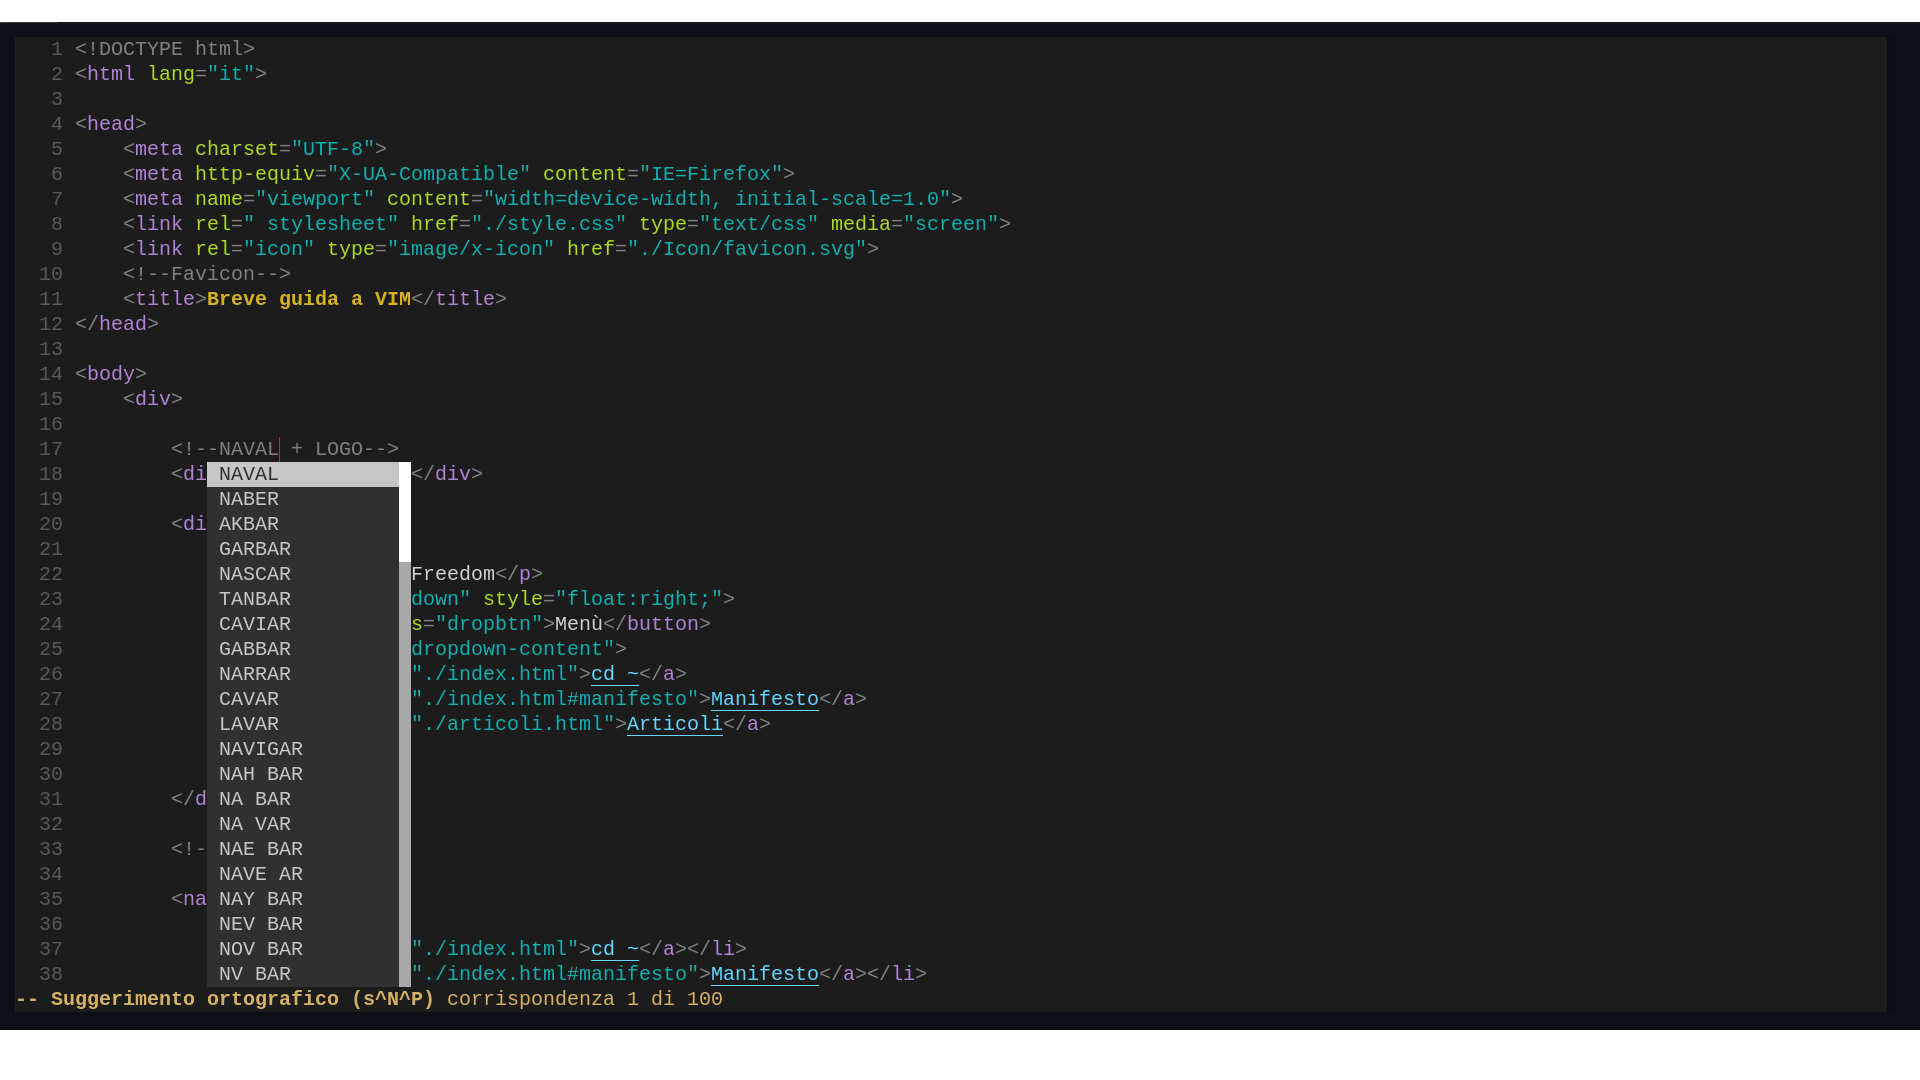The width and height of the screenshot is (1920, 1080).
Task: Click the title text Breve guida a VIM
Action: 307,299
